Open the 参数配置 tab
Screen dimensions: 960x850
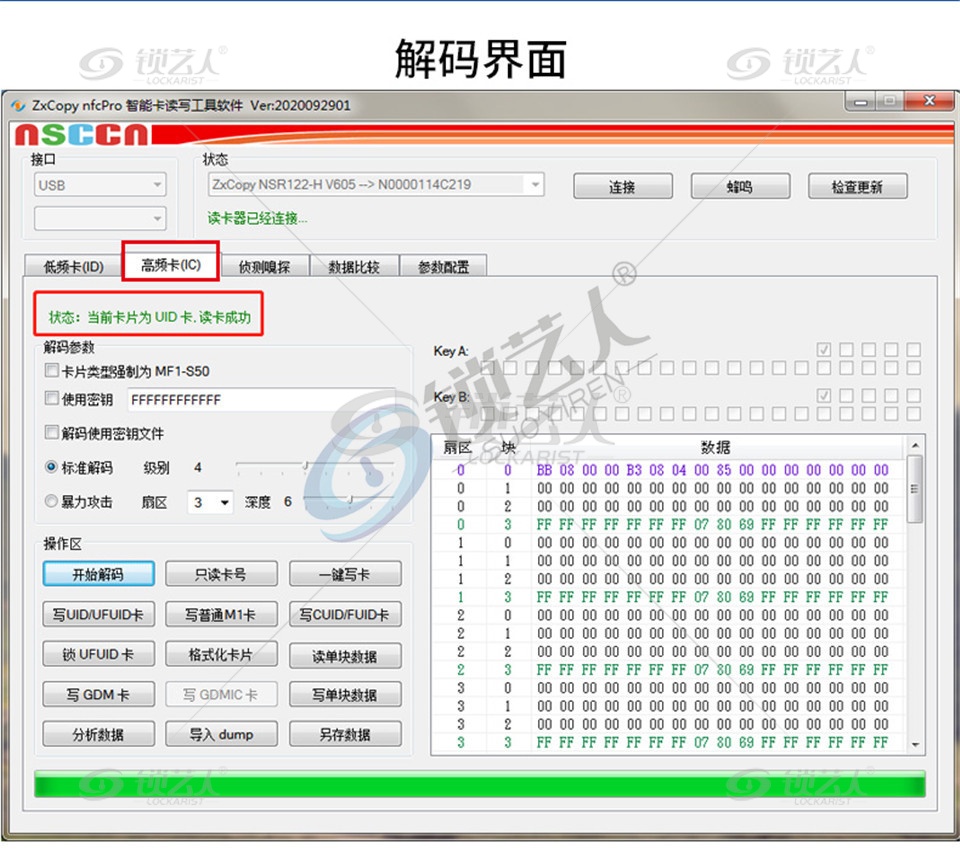click(443, 266)
